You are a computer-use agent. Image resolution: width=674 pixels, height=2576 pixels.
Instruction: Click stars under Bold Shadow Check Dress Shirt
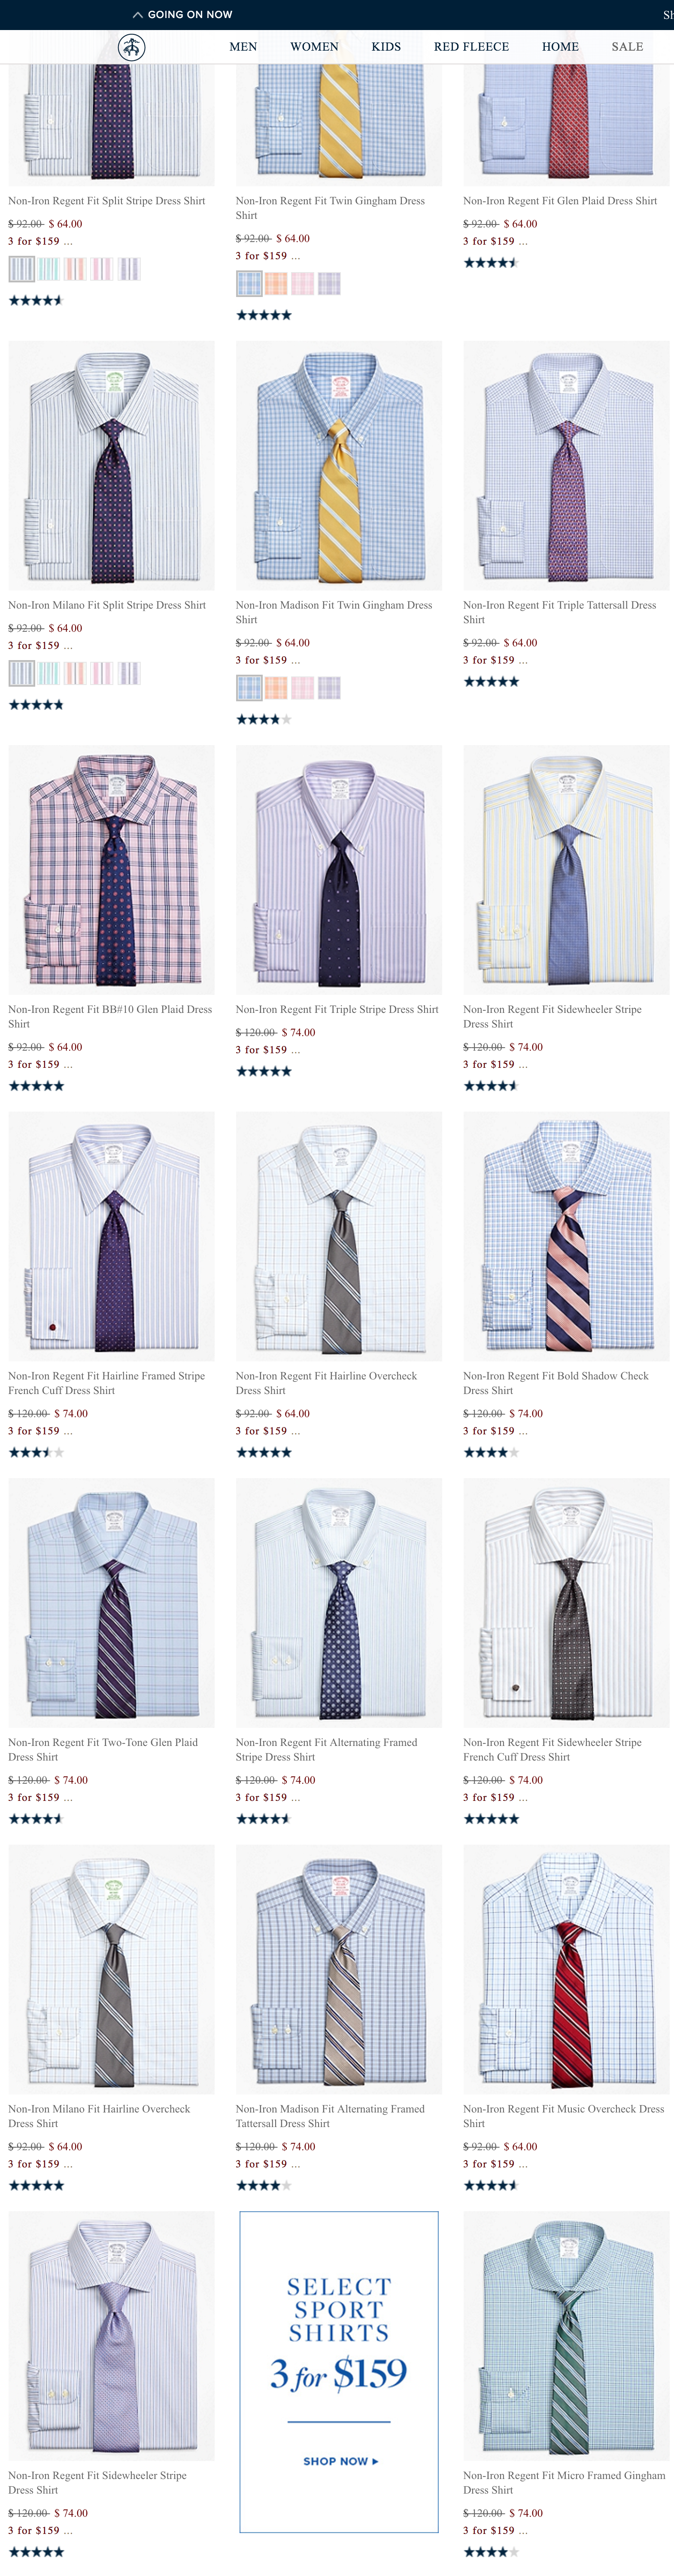[x=490, y=1452]
